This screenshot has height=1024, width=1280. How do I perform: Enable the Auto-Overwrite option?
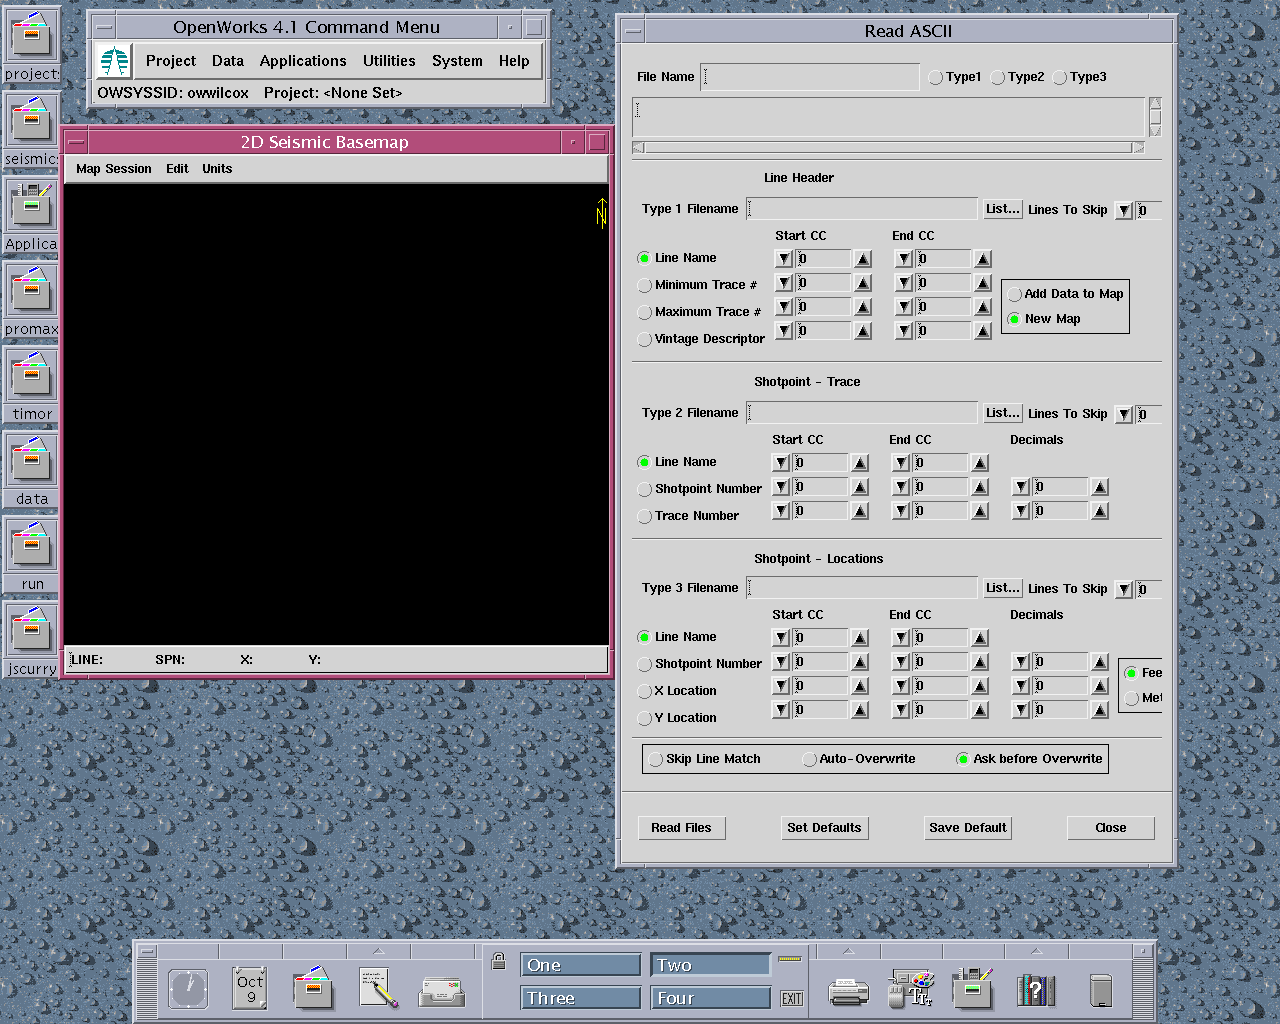click(x=809, y=760)
